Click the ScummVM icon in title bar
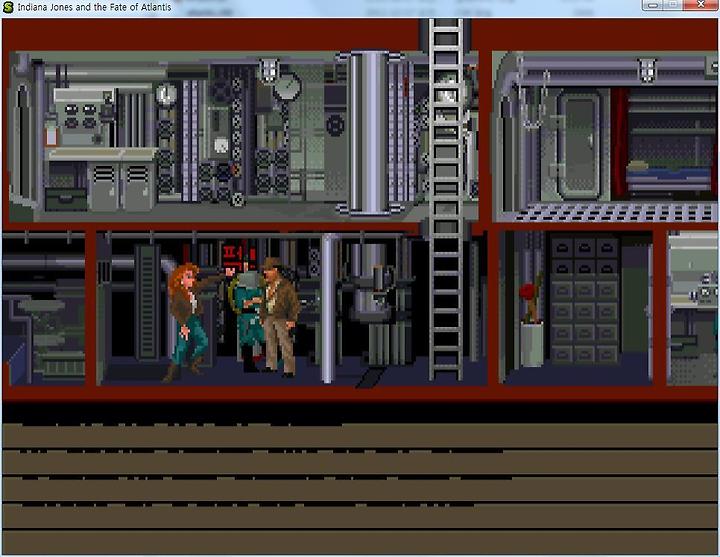 click(8, 6)
